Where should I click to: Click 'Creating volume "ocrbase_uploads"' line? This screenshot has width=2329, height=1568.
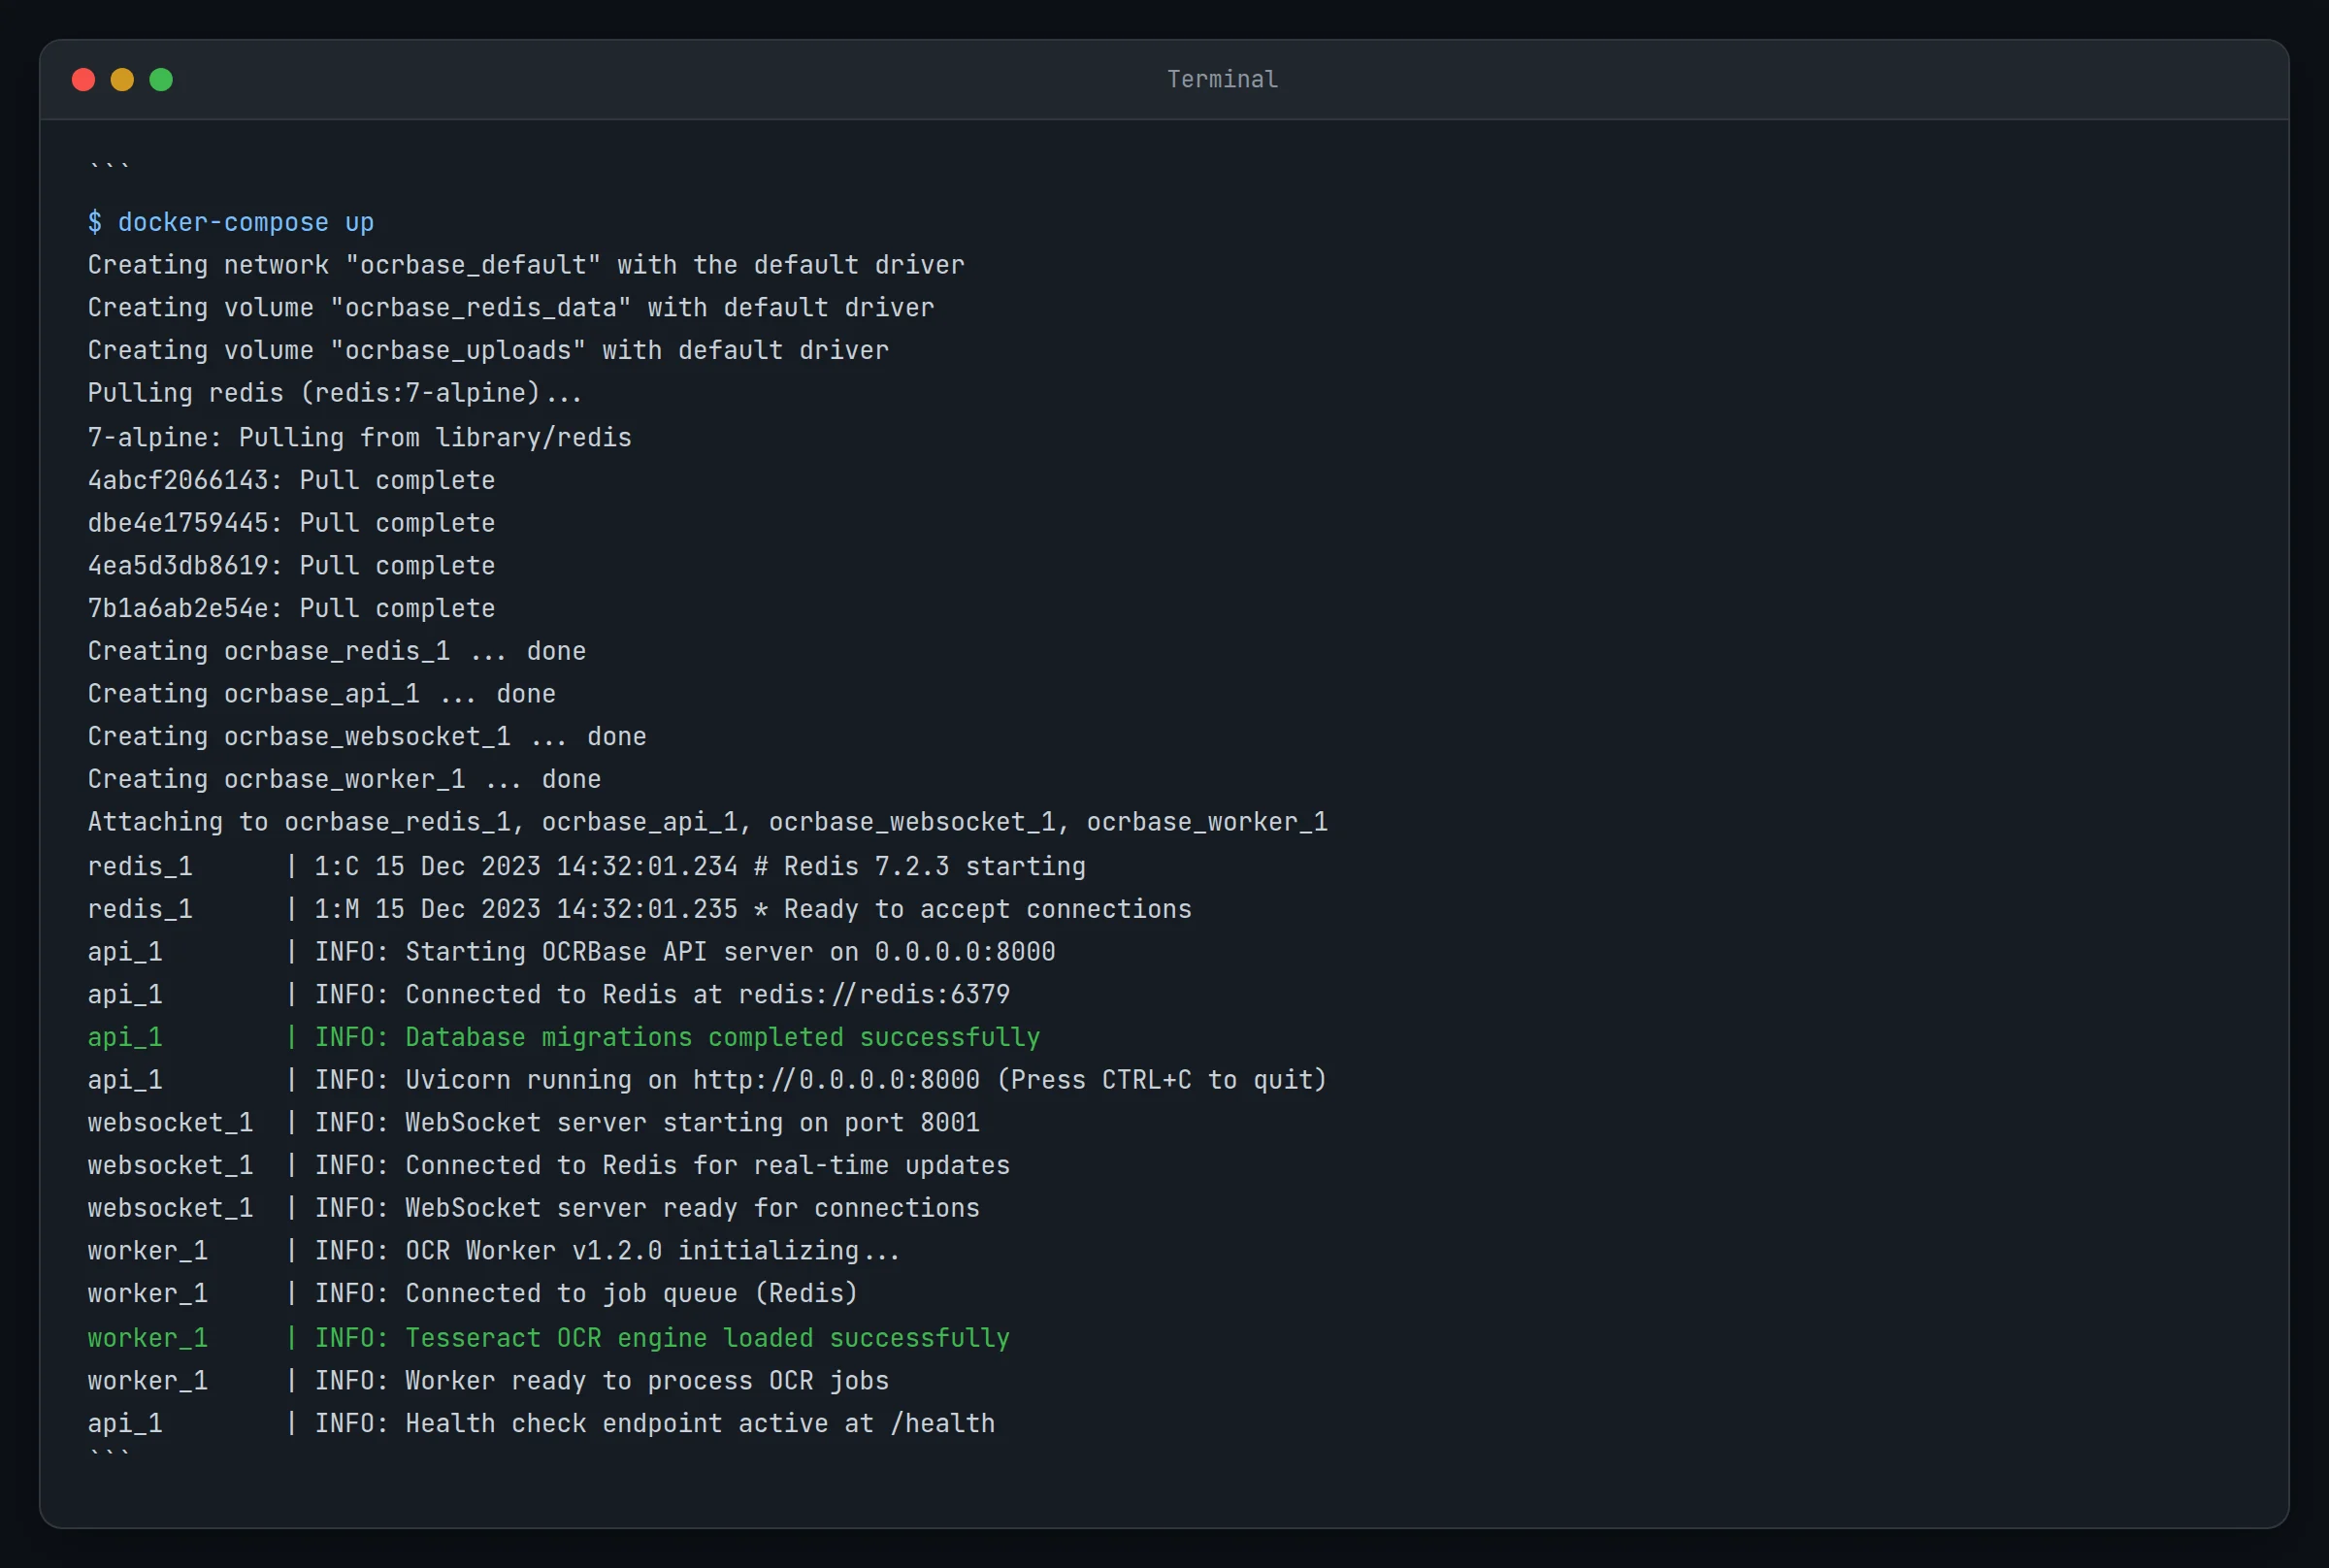(x=488, y=351)
